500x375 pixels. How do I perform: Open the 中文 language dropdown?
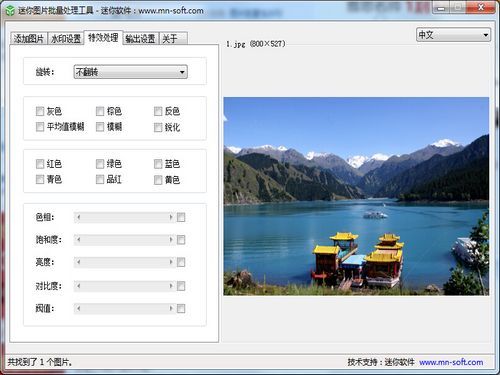coord(453,35)
